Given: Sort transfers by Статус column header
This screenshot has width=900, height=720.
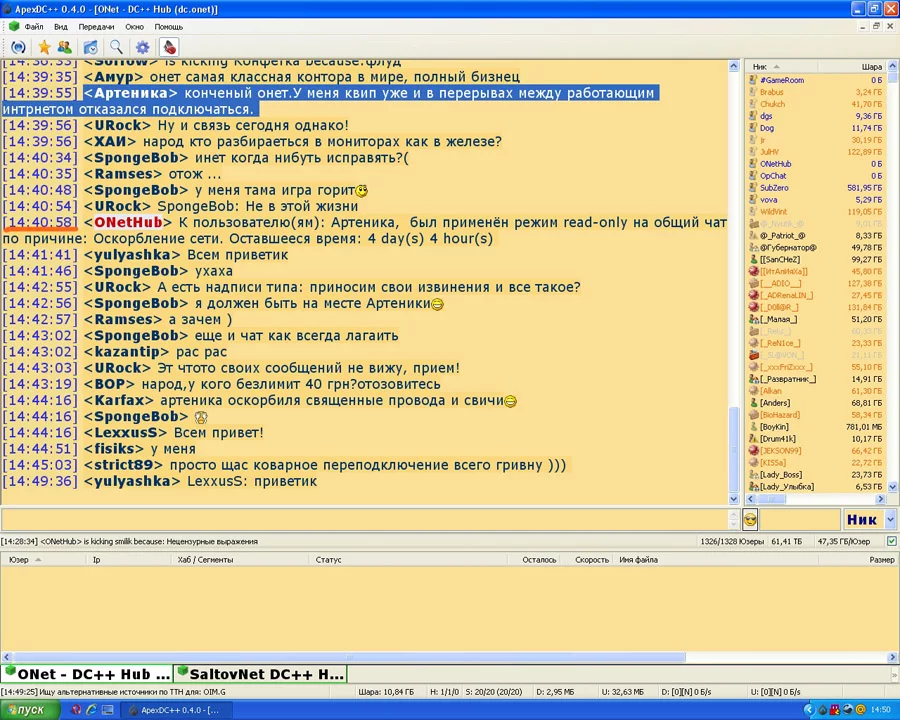Looking at the screenshot, I should point(328,560).
